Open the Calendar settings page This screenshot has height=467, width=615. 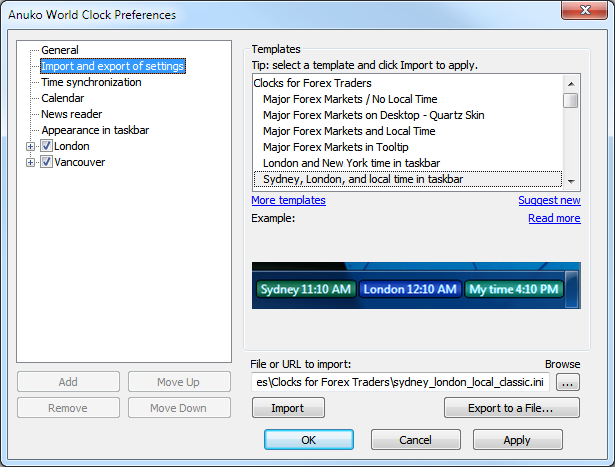(62, 98)
